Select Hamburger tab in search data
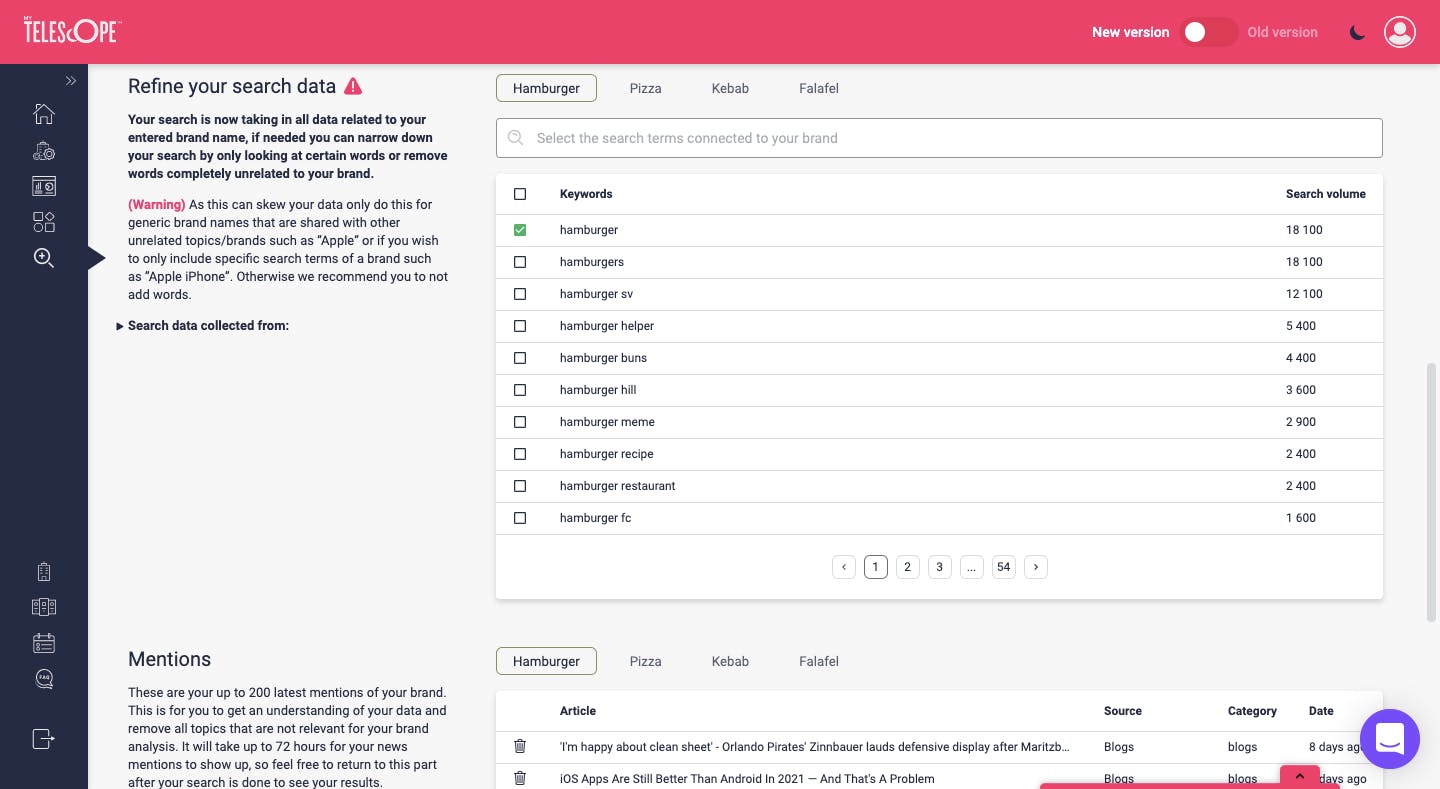Viewport: 1440px width, 789px height. pyautogui.click(x=546, y=88)
